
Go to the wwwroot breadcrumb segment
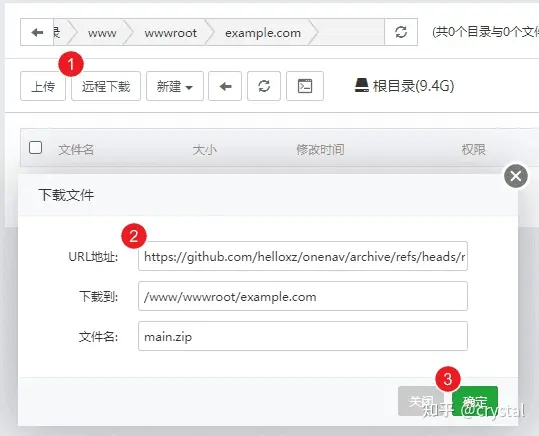(x=170, y=33)
